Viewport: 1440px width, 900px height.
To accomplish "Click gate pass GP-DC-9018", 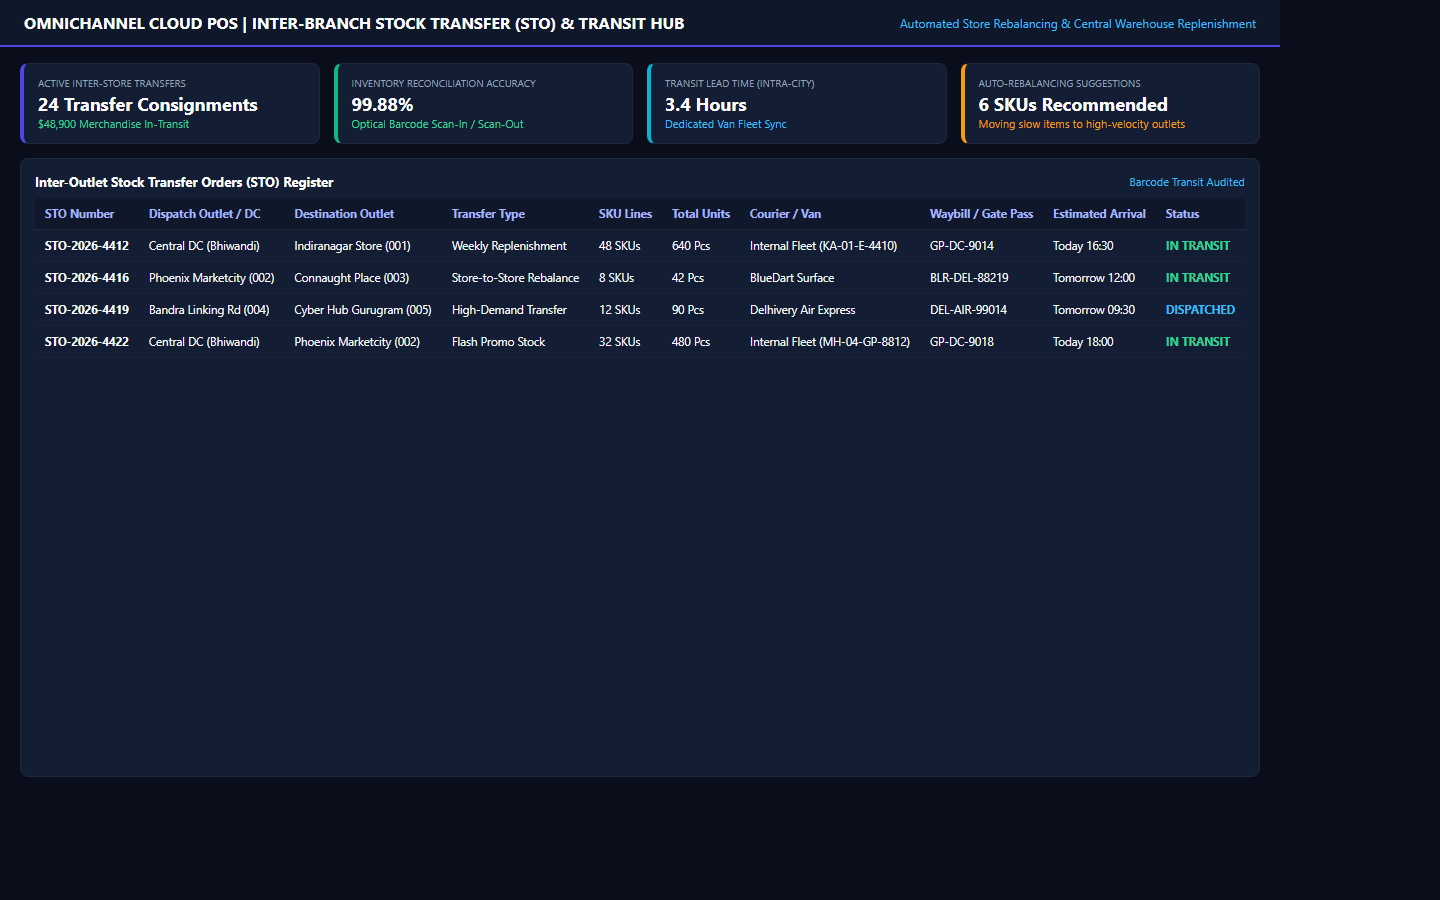I will pos(962,342).
